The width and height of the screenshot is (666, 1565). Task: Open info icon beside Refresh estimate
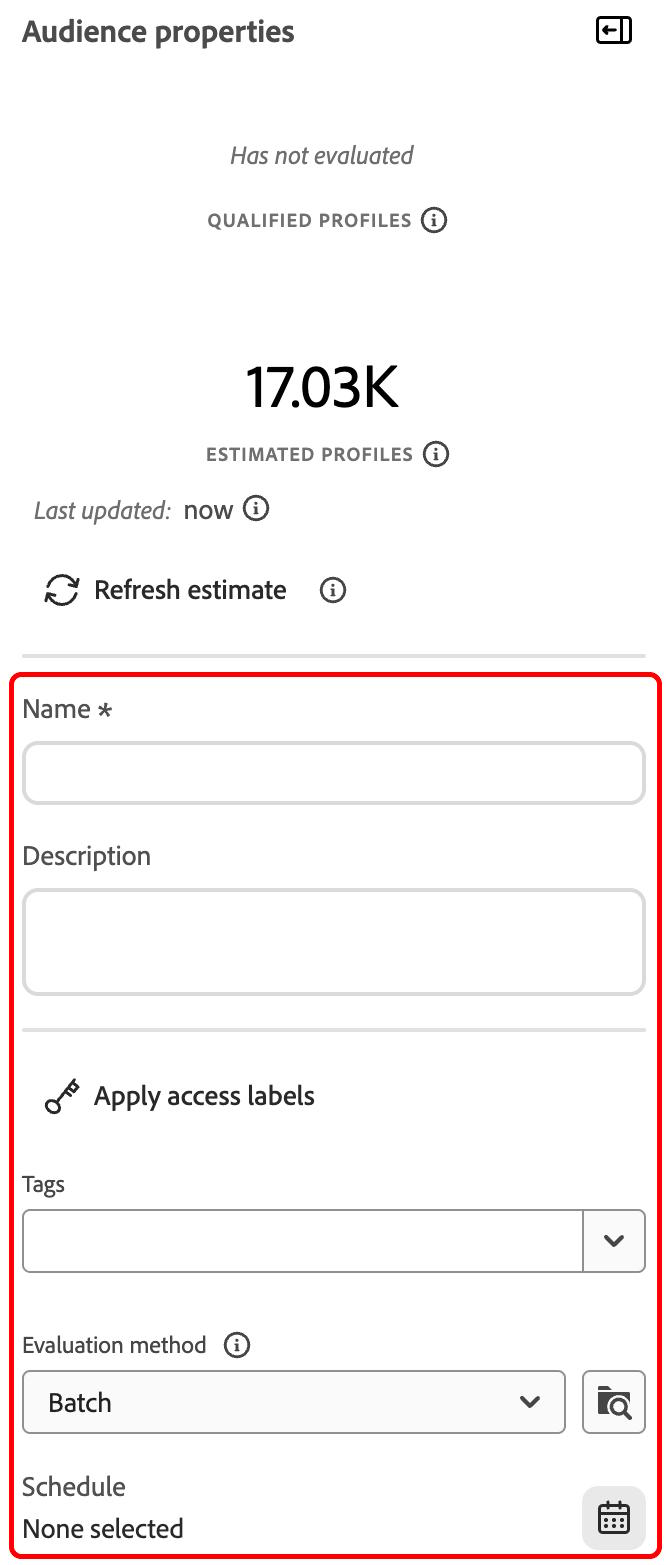click(333, 590)
